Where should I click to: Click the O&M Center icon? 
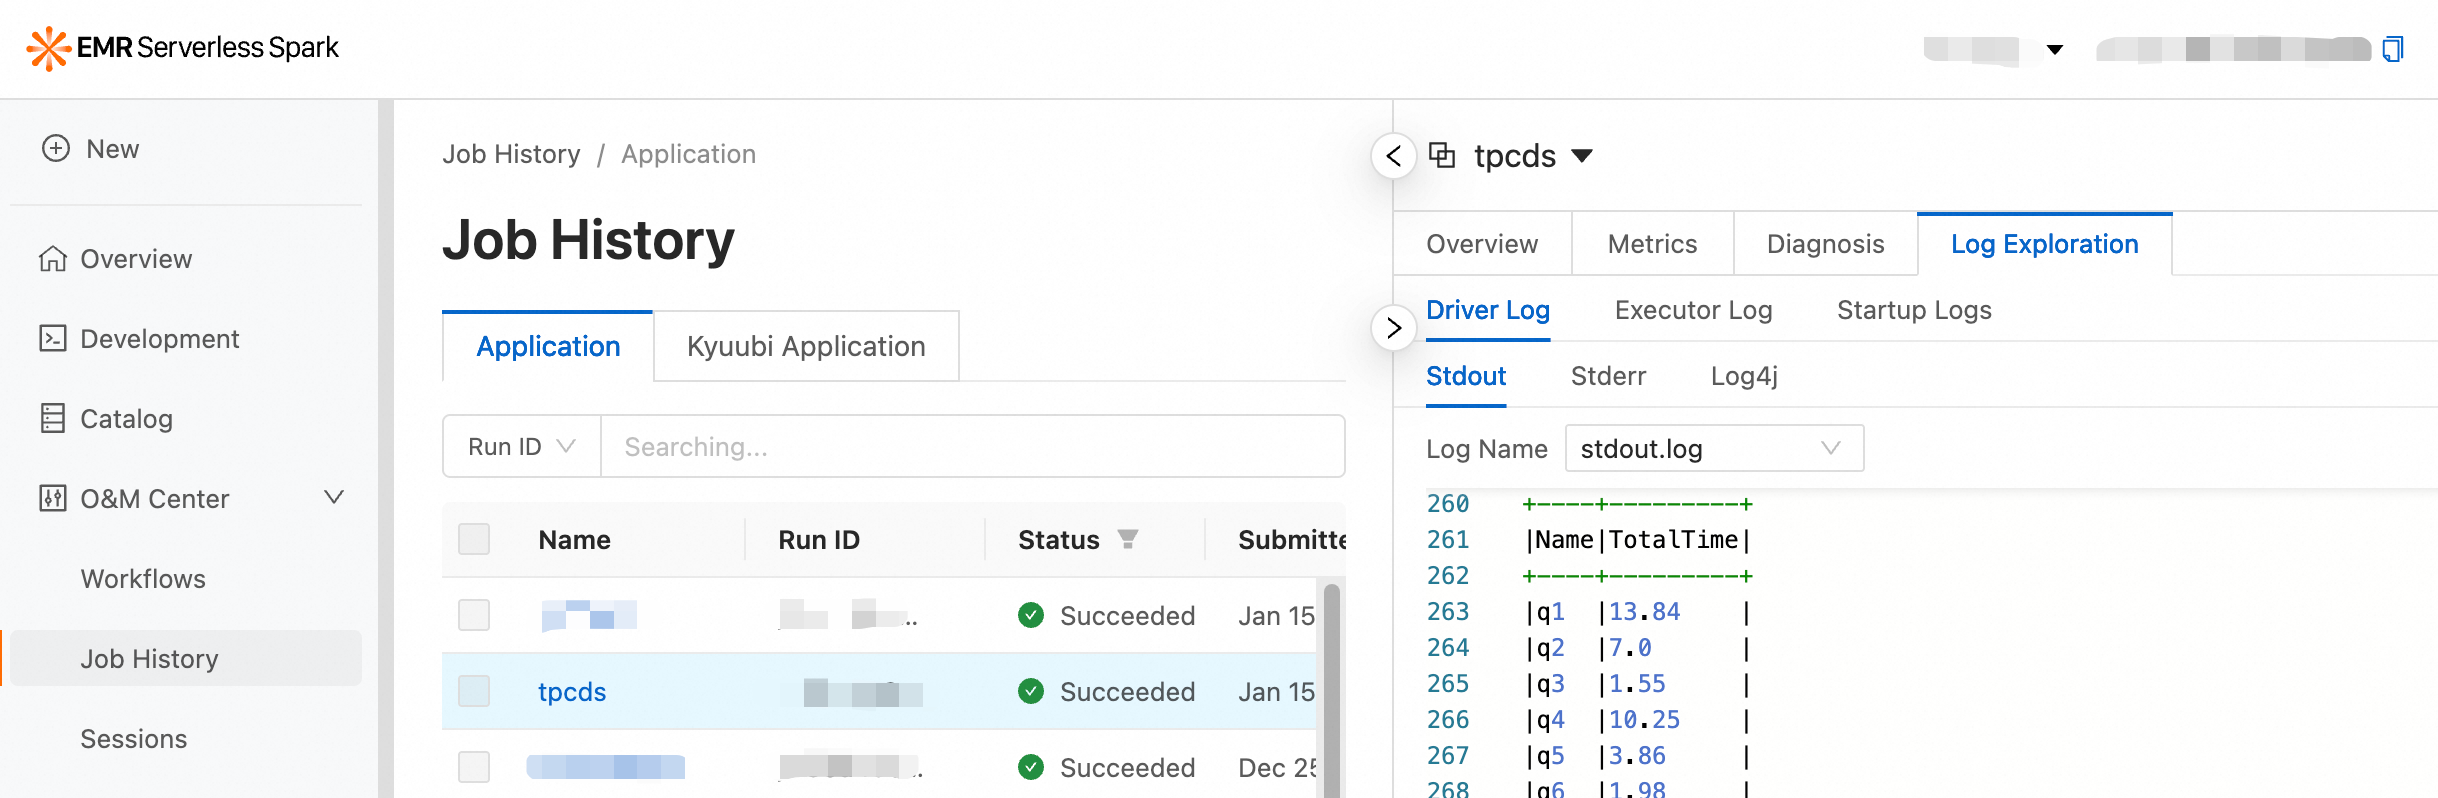click(x=53, y=499)
